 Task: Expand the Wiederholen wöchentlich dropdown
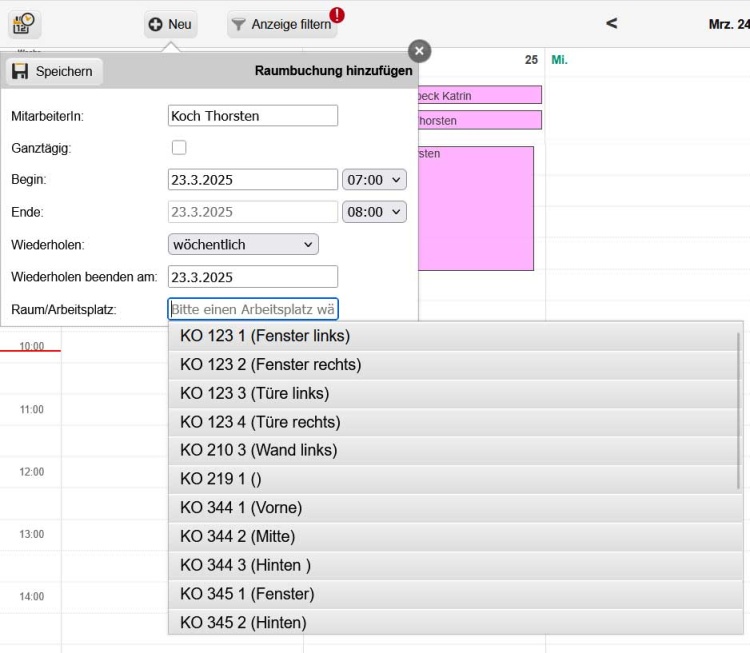(243, 244)
